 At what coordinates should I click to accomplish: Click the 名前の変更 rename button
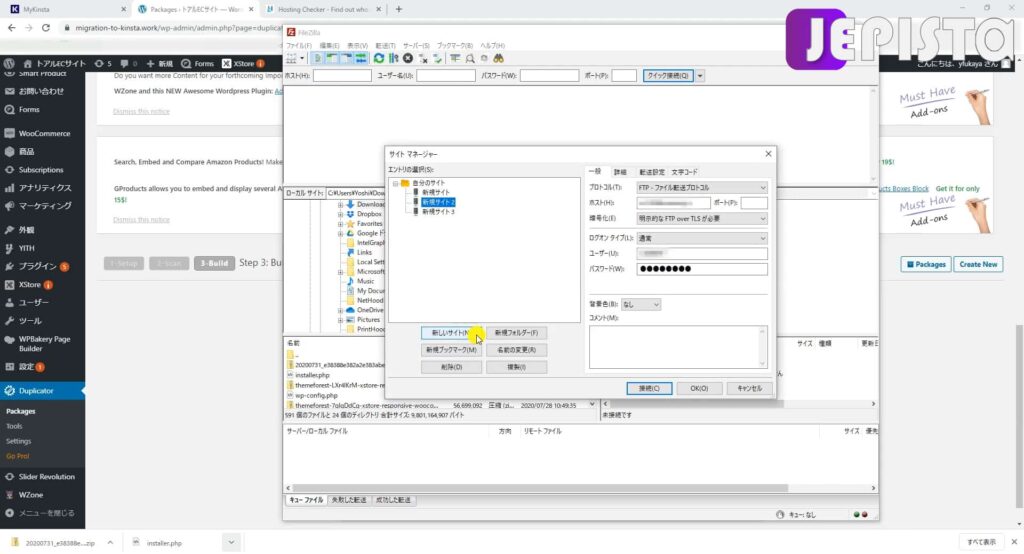click(517, 350)
